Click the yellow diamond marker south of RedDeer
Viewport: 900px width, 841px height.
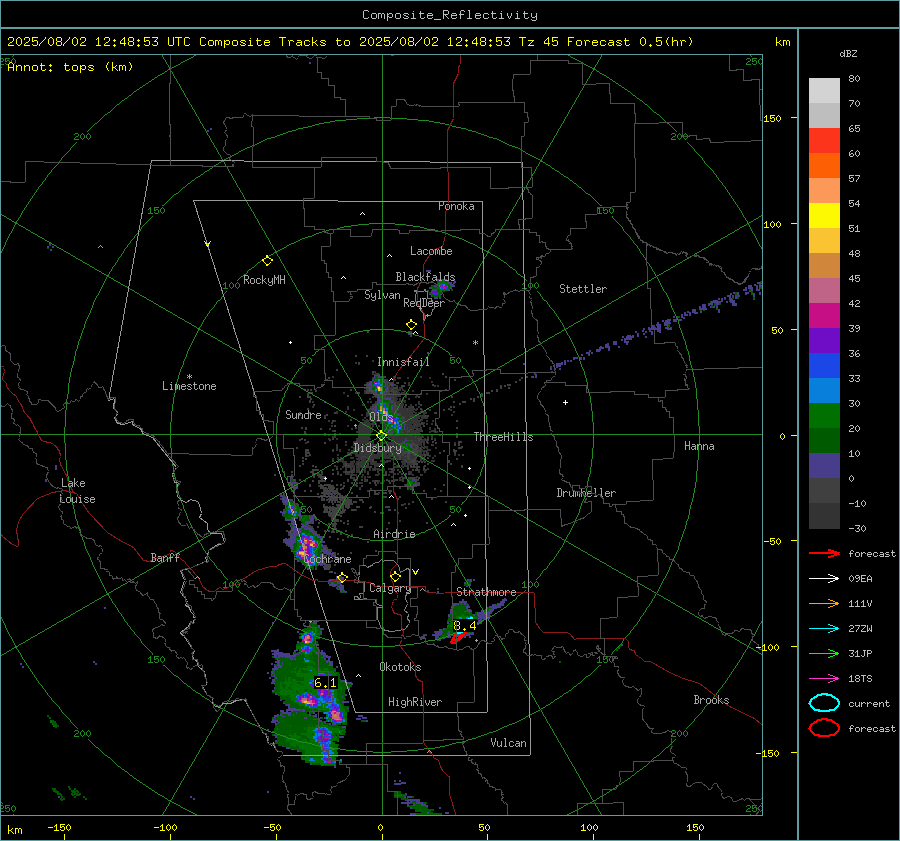tap(411, 325)
